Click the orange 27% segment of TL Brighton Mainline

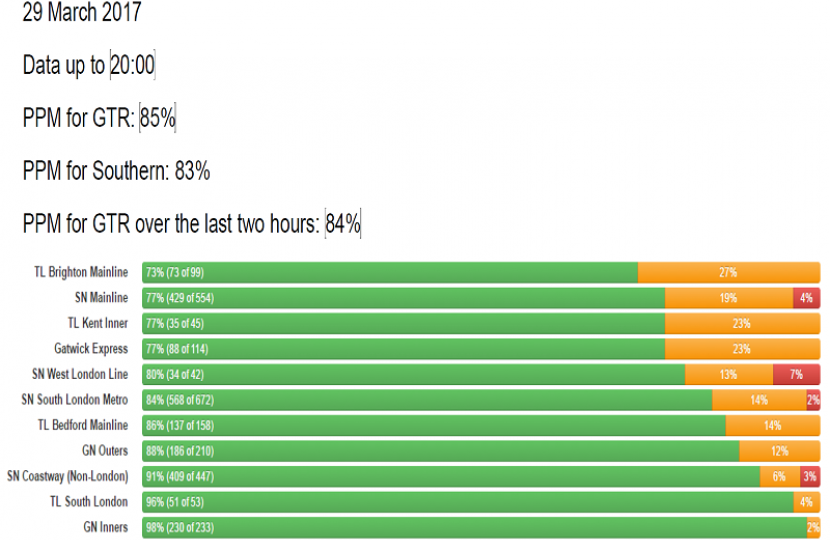(728, 272)
